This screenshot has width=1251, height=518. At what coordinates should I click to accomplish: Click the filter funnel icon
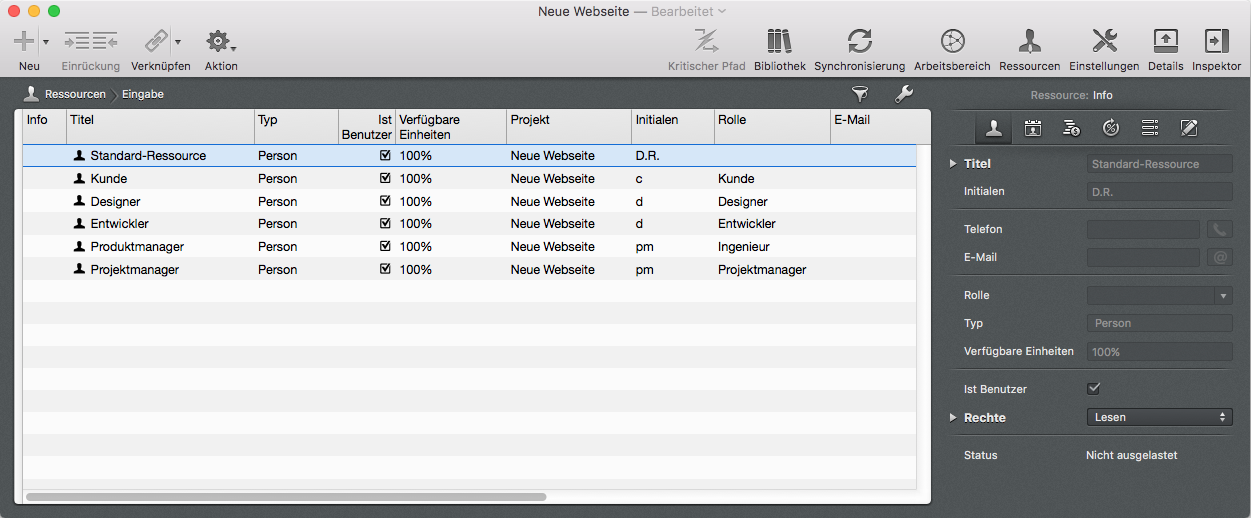tap(859, 94)
